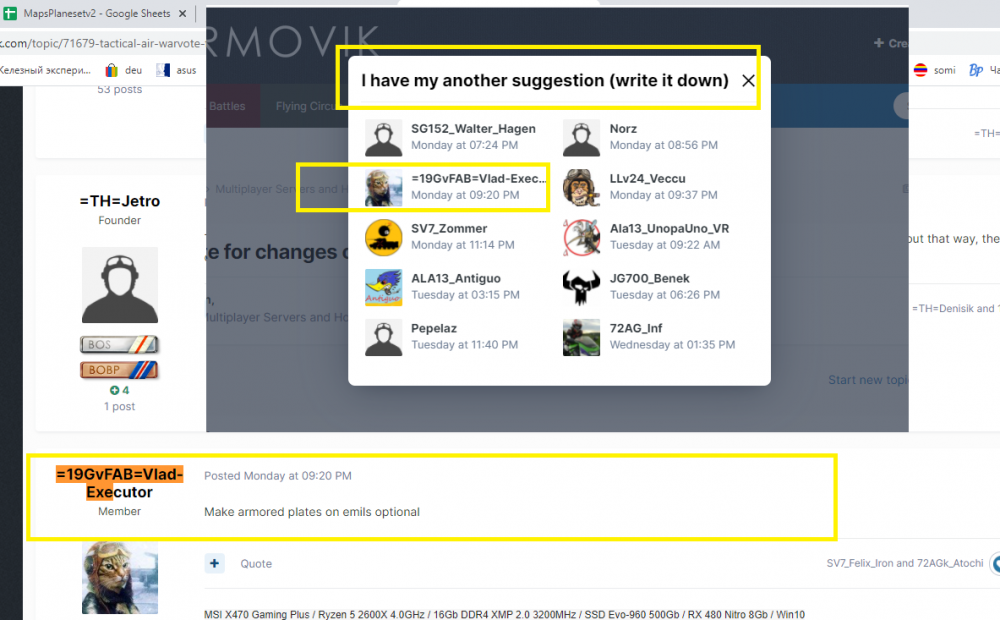The image size is (1000, 620).
Task: Click the 53 posts count text
Action: pos(120,89)
